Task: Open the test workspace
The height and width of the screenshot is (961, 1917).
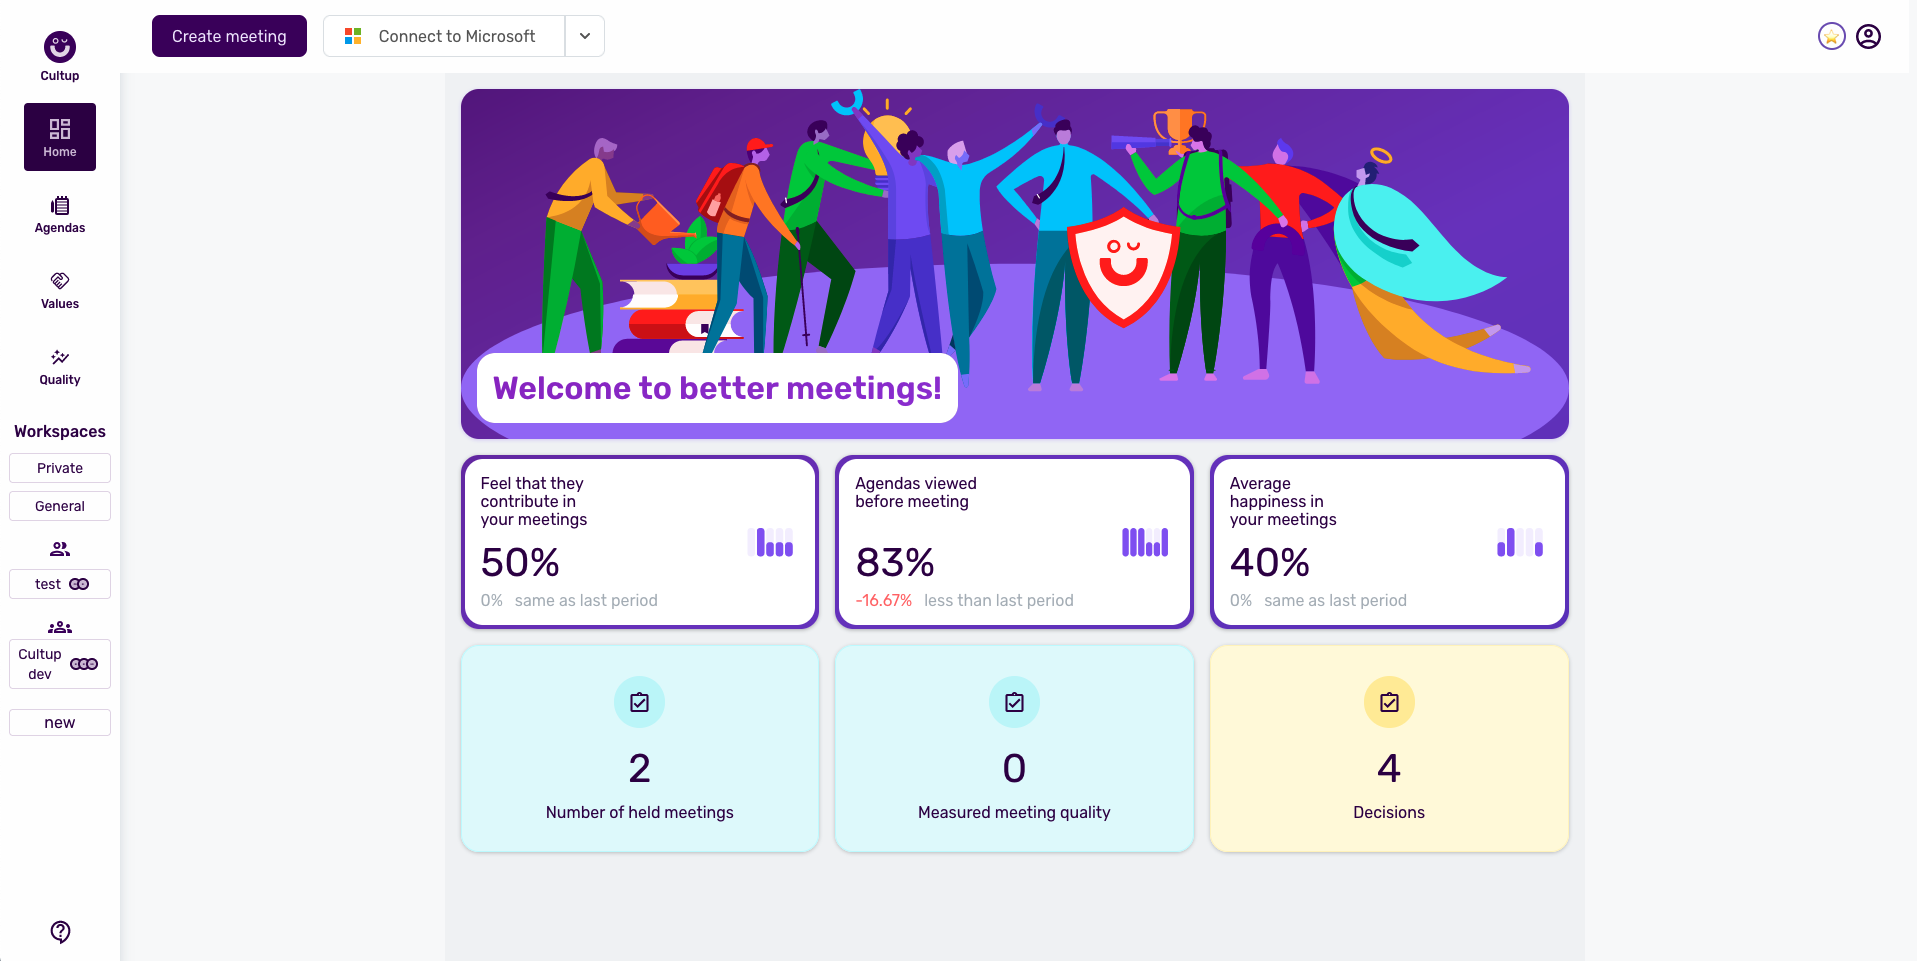Action: [x=59, y=583]
